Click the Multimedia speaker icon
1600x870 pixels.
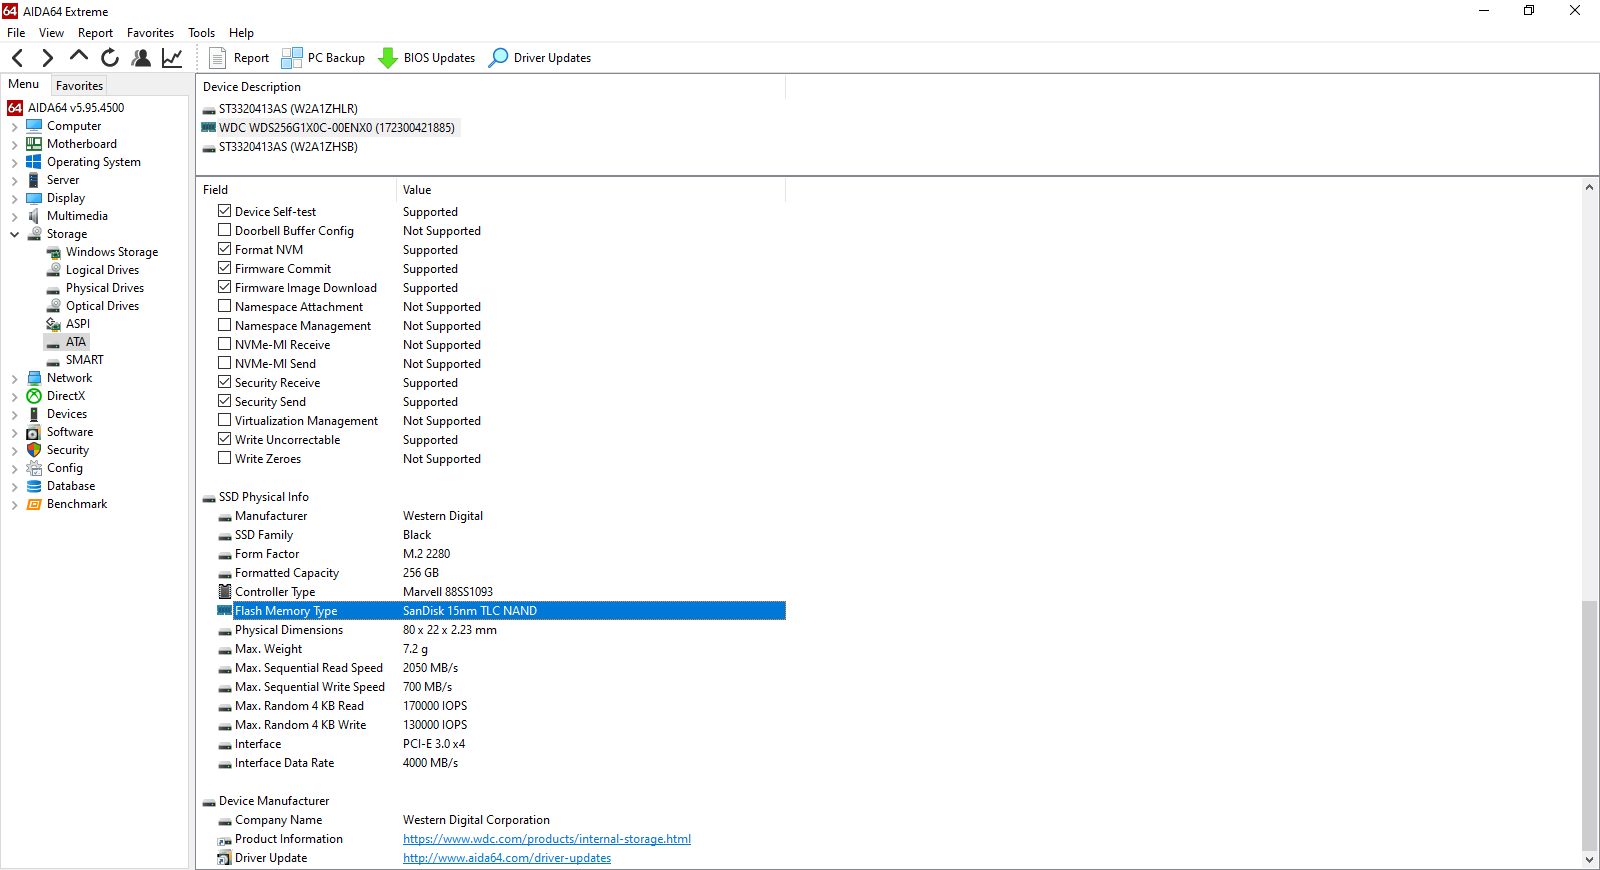pyautogui.click(x=34, y=216)
